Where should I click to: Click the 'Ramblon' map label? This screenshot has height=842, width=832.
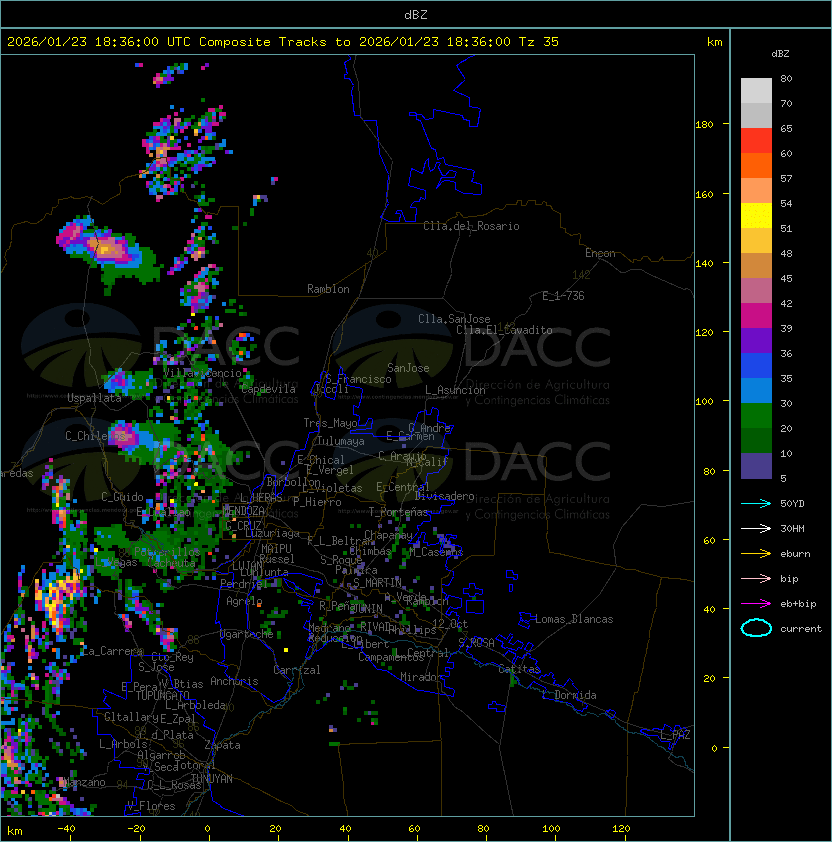[328, 289]
